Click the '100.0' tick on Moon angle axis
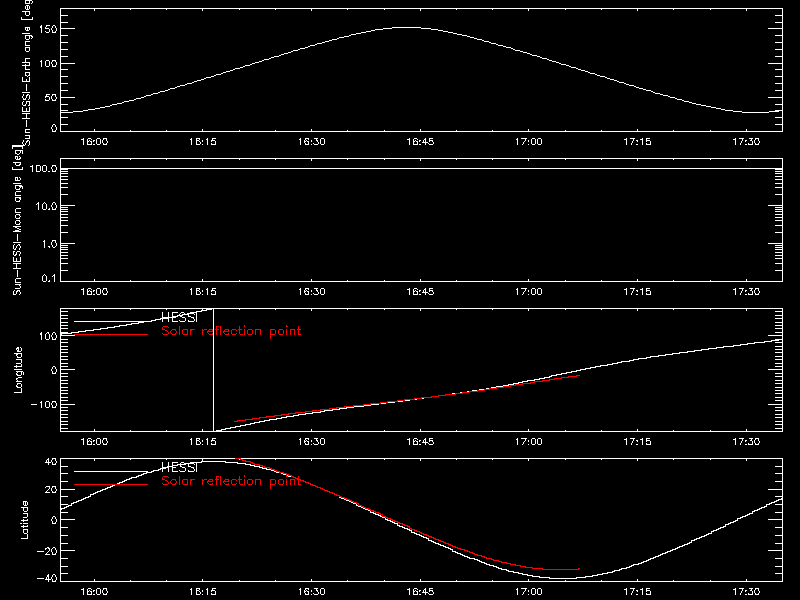Viewport: 800px width, 600px height. [x=43, y=168]
